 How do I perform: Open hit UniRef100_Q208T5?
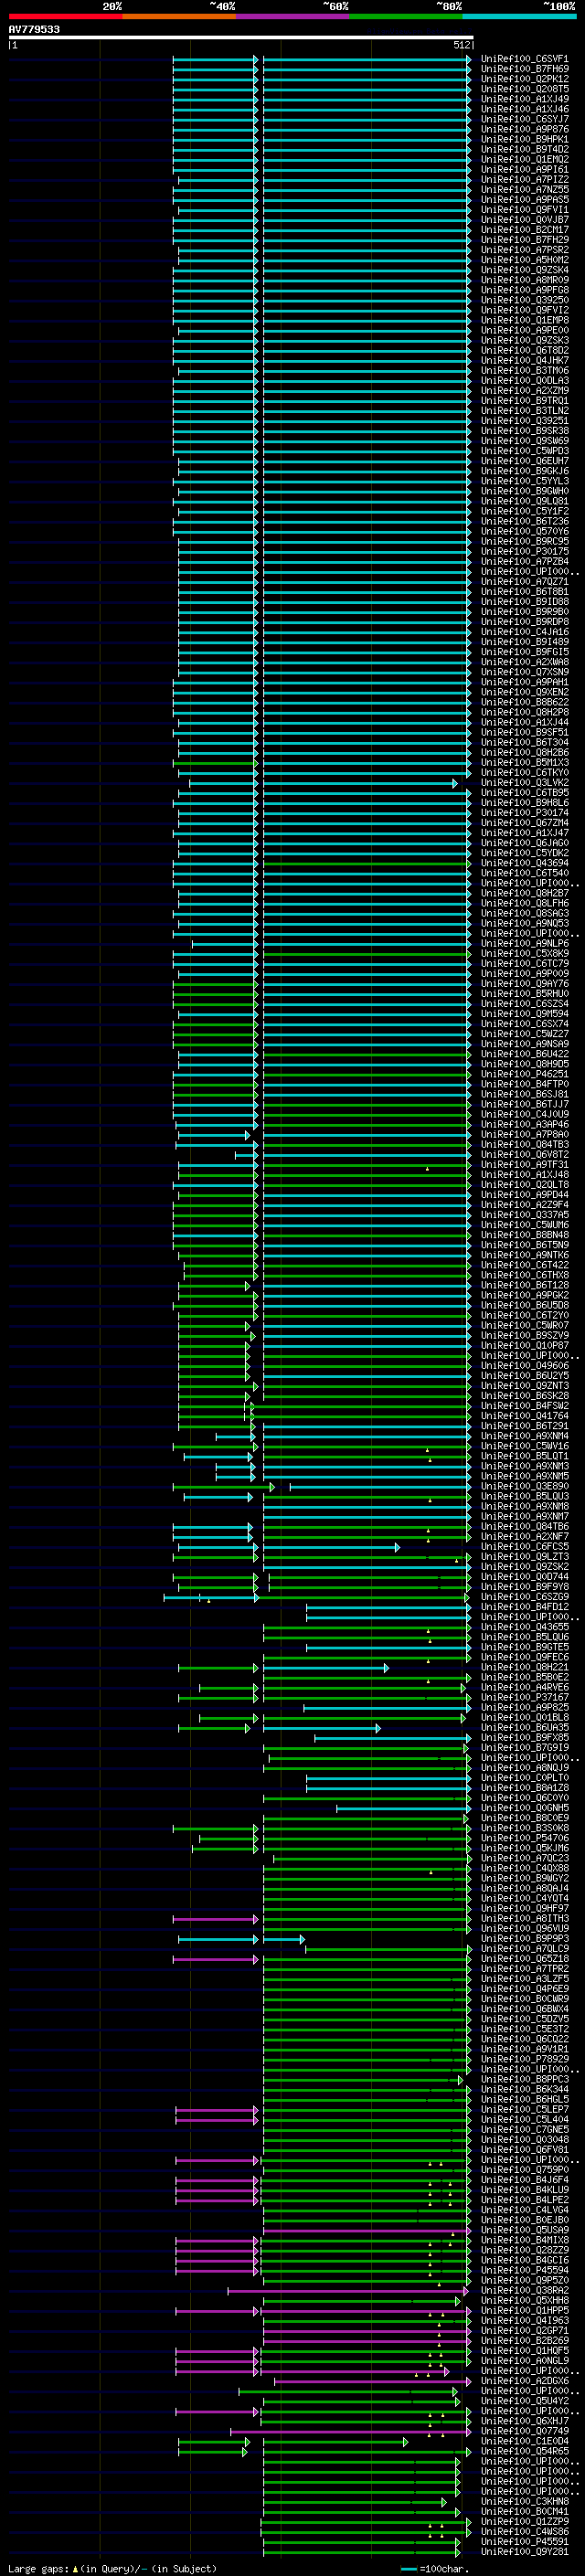[x=525, y=89]
